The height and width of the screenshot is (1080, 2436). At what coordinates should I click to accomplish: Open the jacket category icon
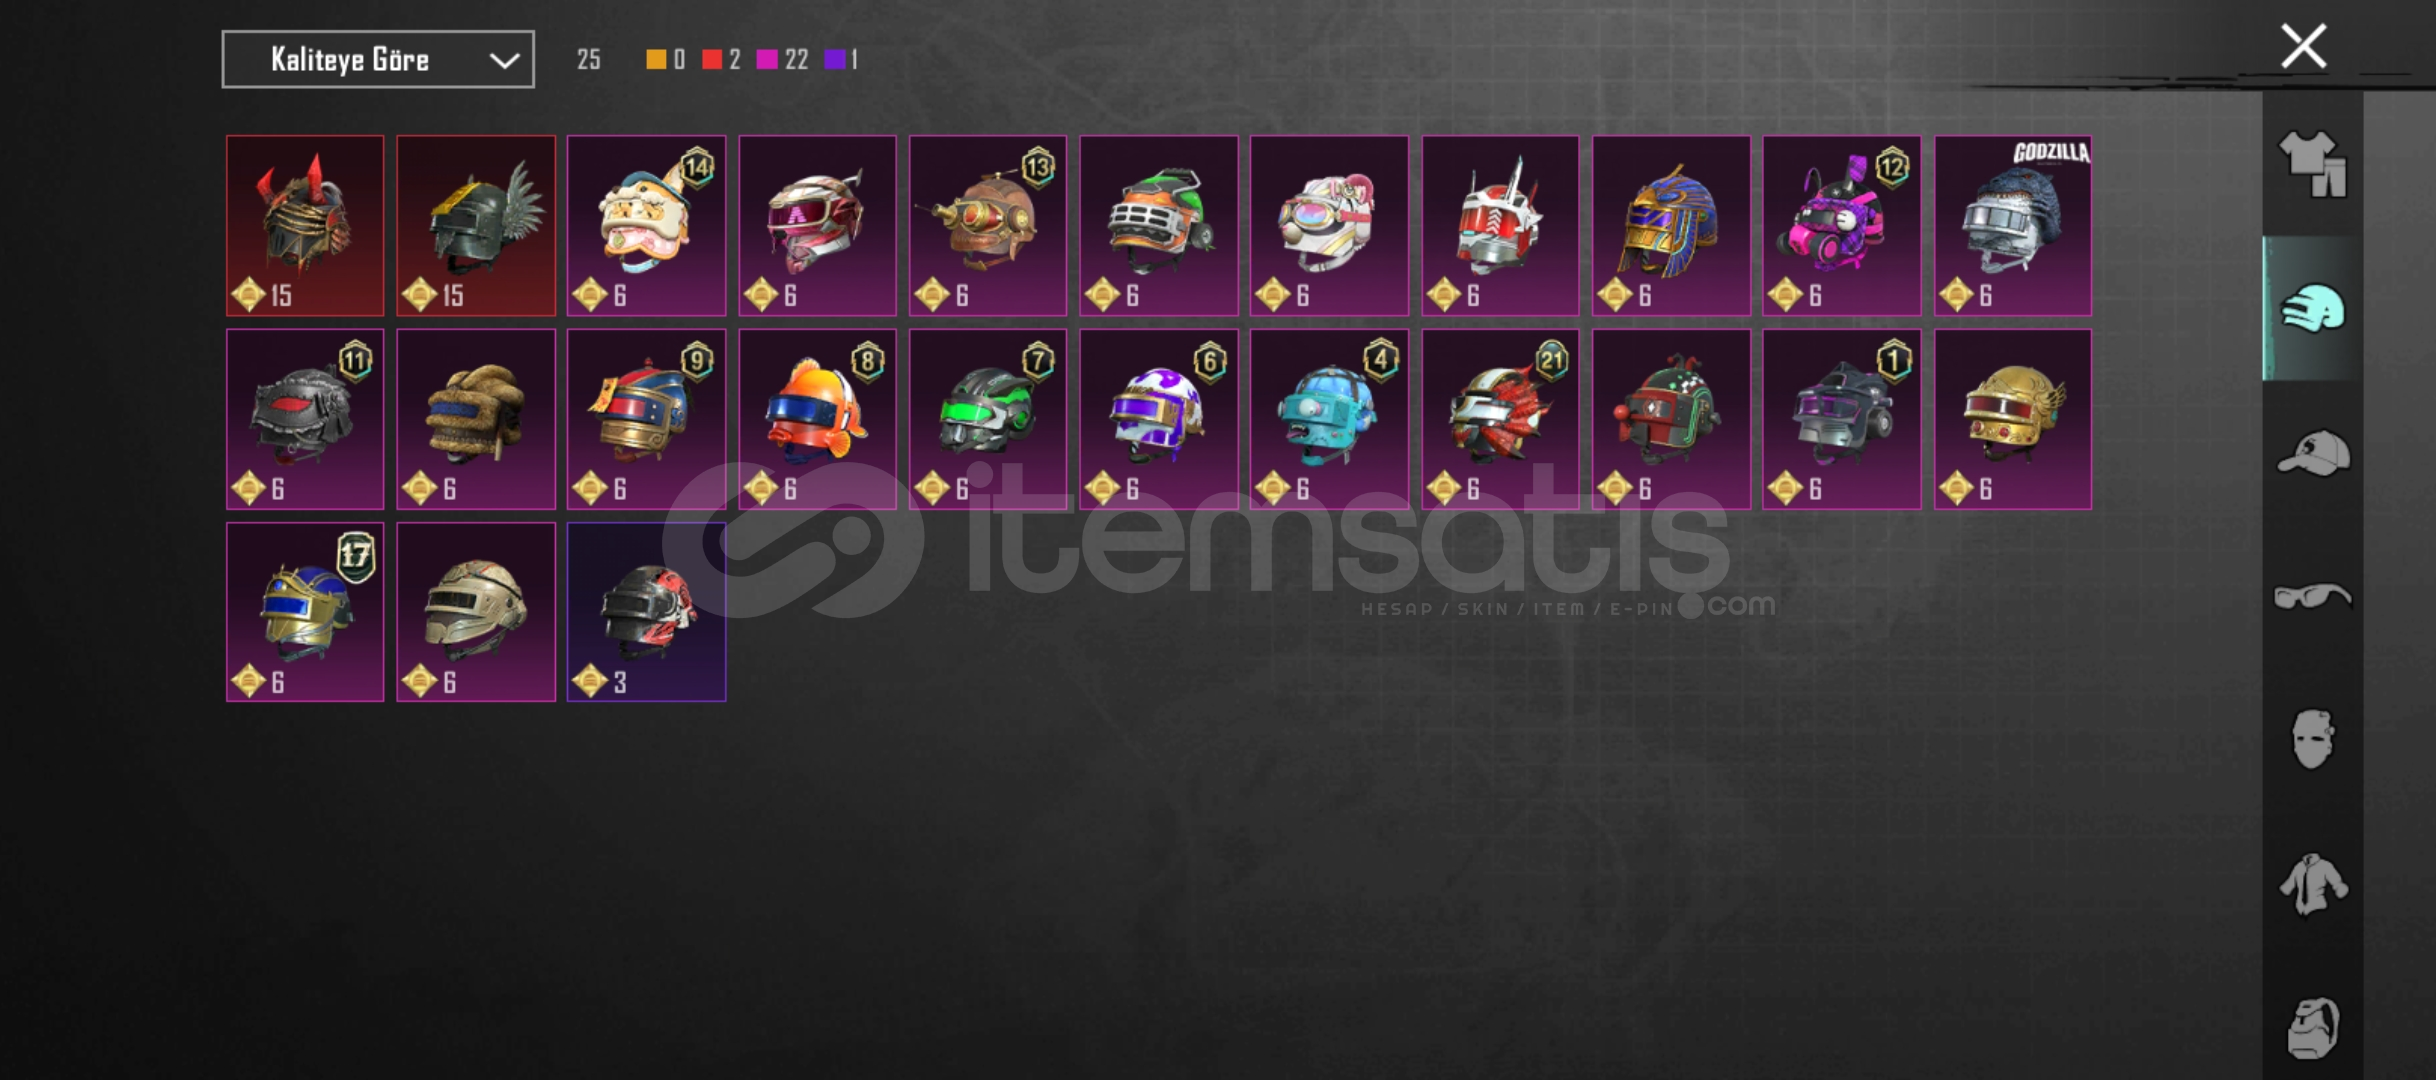pyautogui.click(x=2313, y=884)
